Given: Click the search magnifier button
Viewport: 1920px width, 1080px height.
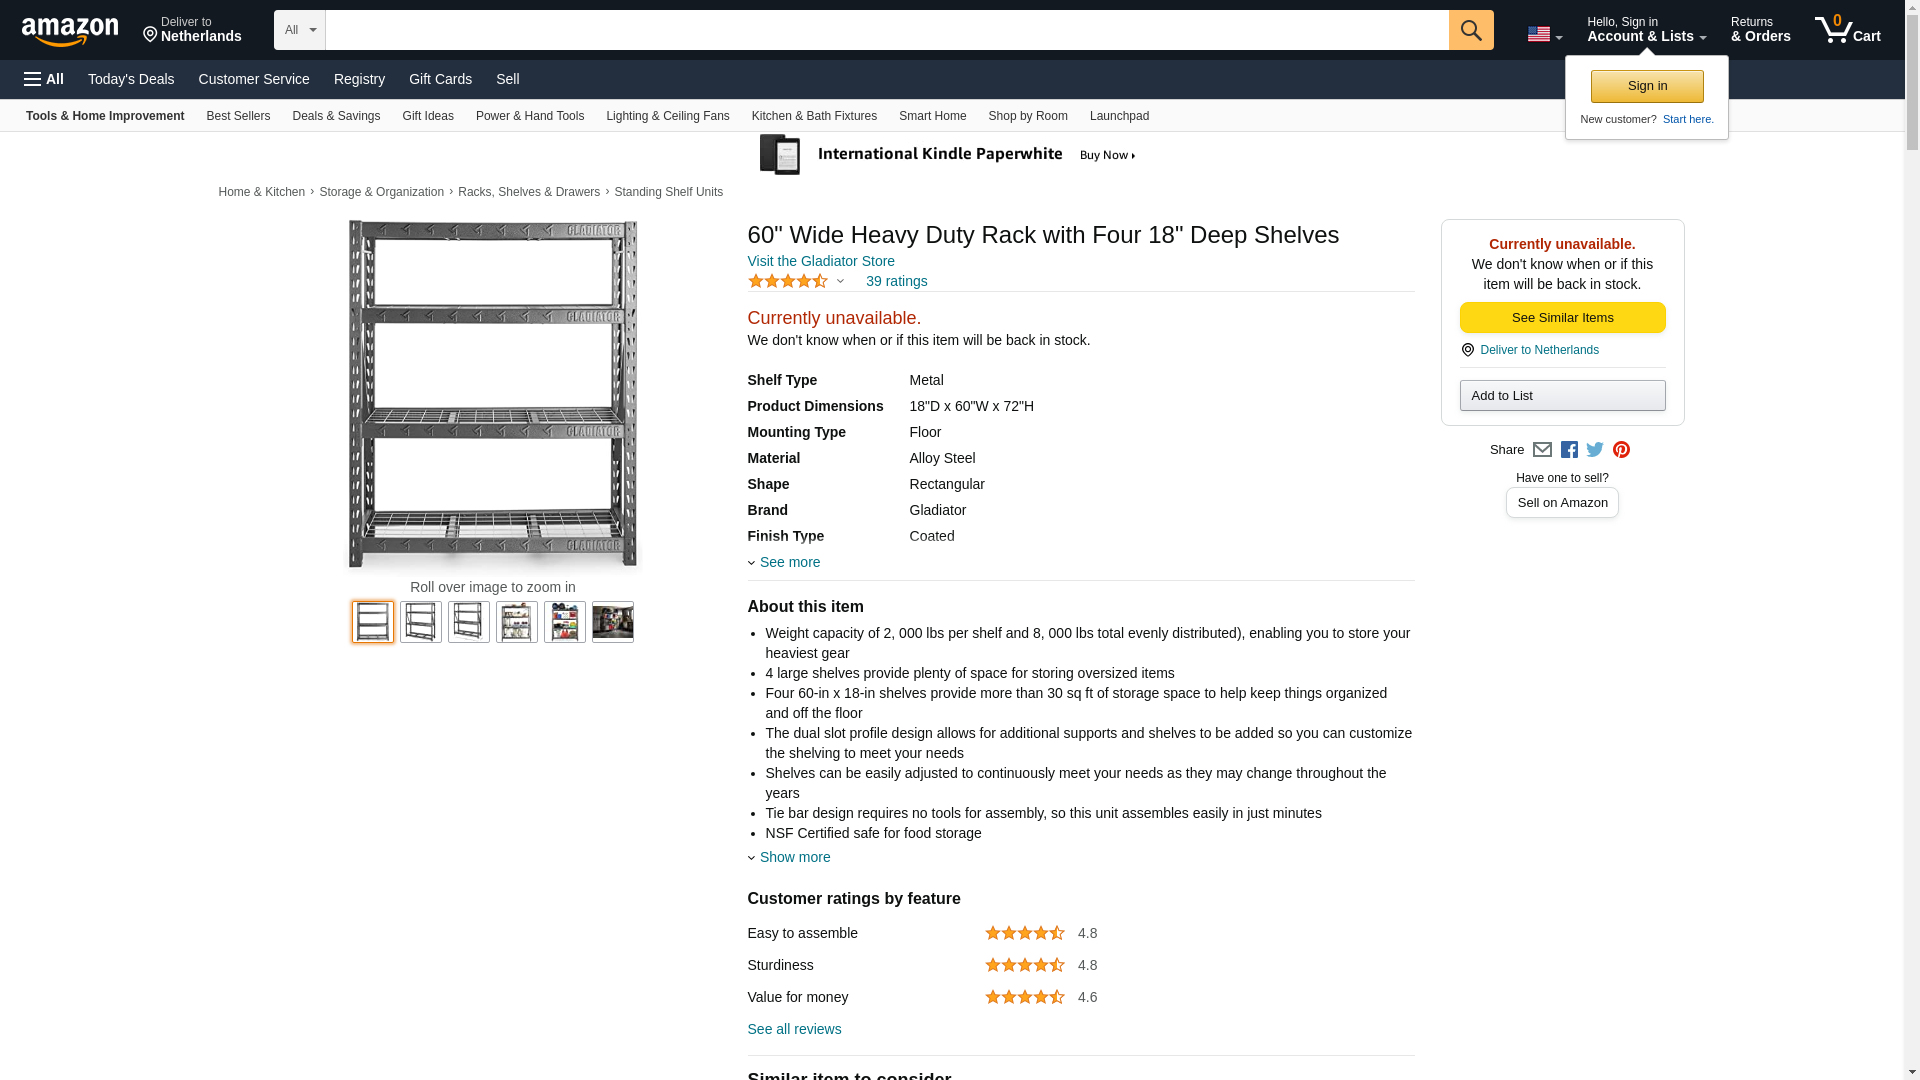Looking at the screenshot, I should coord(1470,30).
